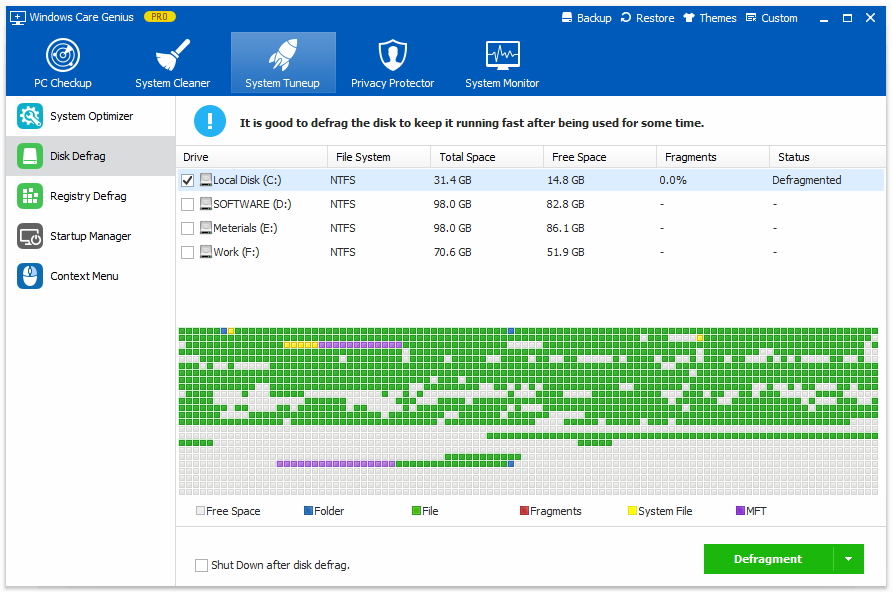
Task: Click the 0.0% fragments value
Action: point(673,180)
